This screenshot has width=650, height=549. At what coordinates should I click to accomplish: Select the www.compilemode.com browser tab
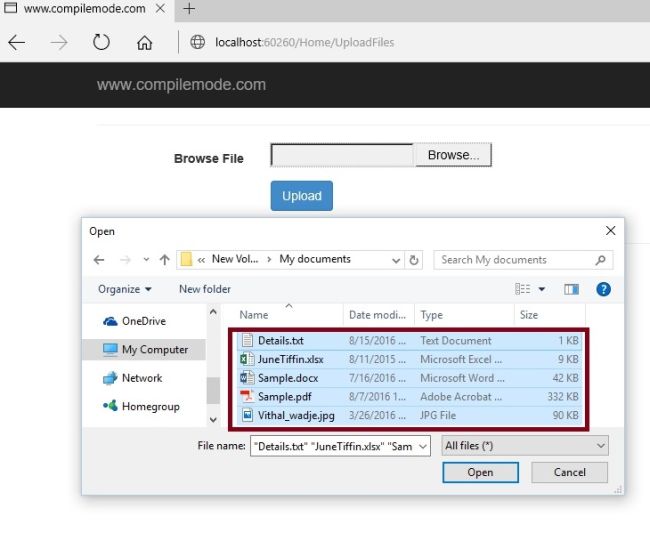point(85,9)
